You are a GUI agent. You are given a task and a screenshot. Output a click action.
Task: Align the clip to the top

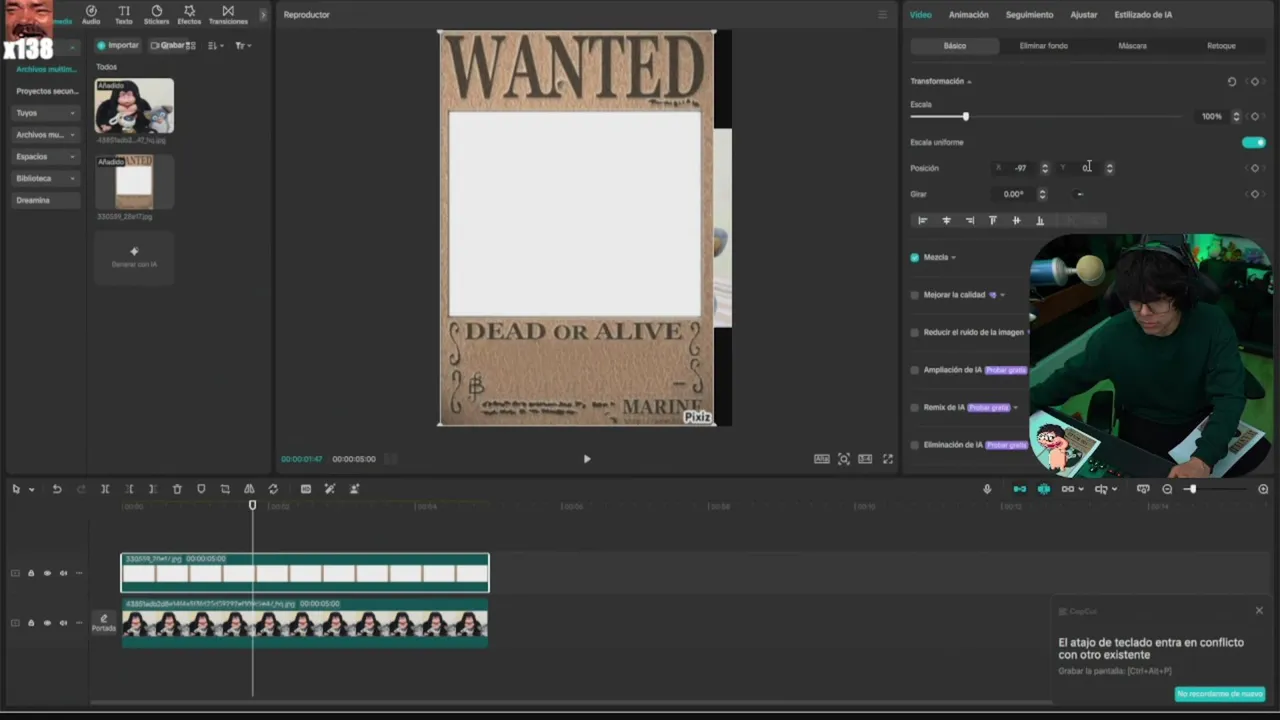993,221
